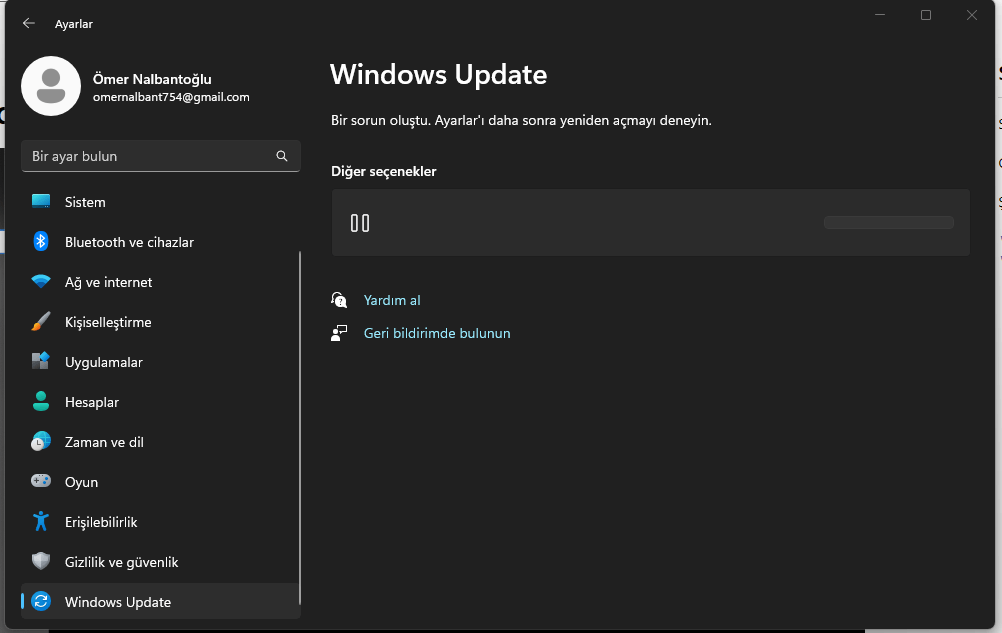Click the sidebar vertical scrollbar

(300, 428)
